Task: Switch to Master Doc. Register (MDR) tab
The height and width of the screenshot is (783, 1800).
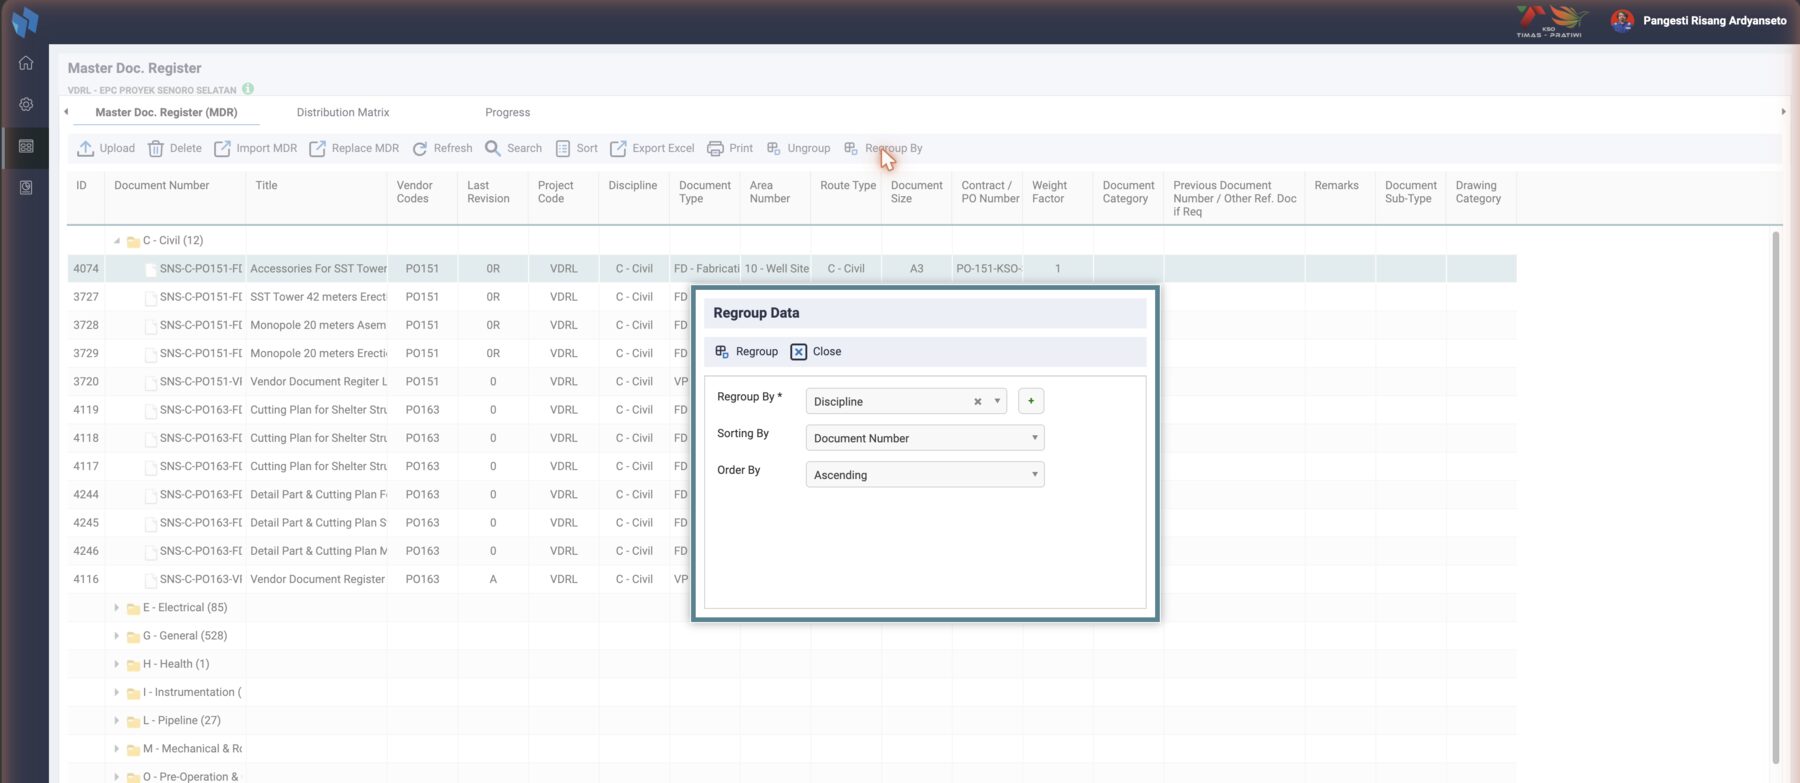Action: click(166, 112)
